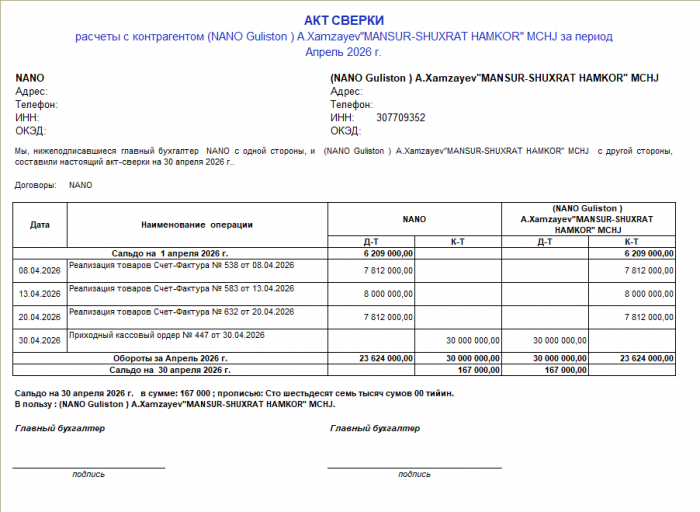Select the date cell '13.04.2026'
This screenshot has height=512, width=700.
coord(40,294)
